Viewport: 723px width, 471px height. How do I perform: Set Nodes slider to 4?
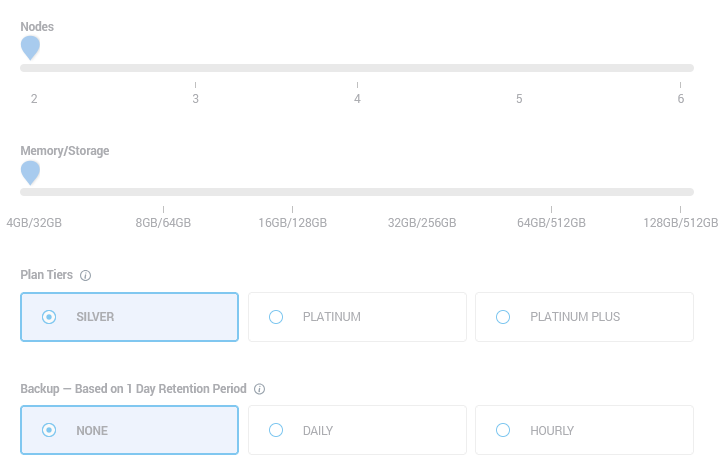[357, 68]
